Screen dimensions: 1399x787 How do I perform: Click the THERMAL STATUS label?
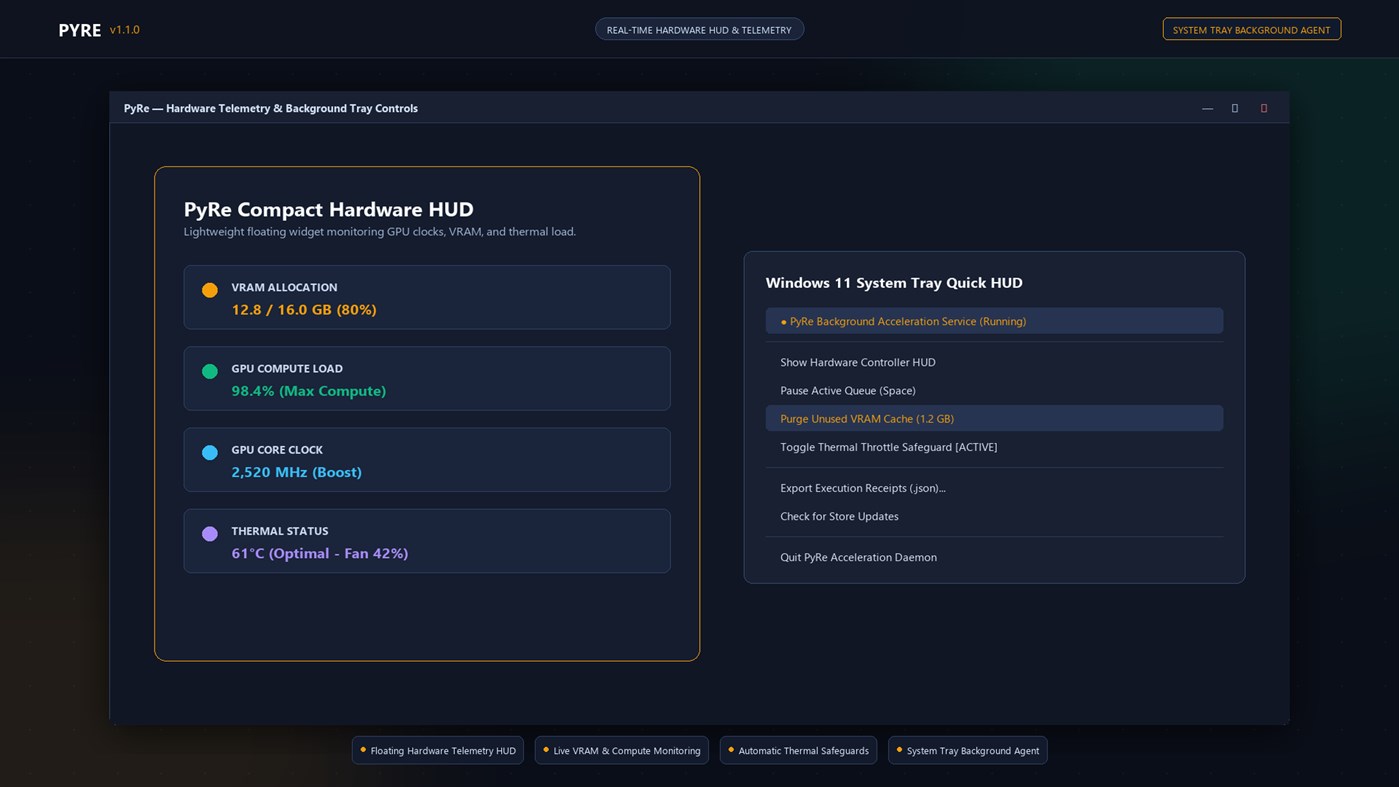pyautogui.click(x=280, y=531)
